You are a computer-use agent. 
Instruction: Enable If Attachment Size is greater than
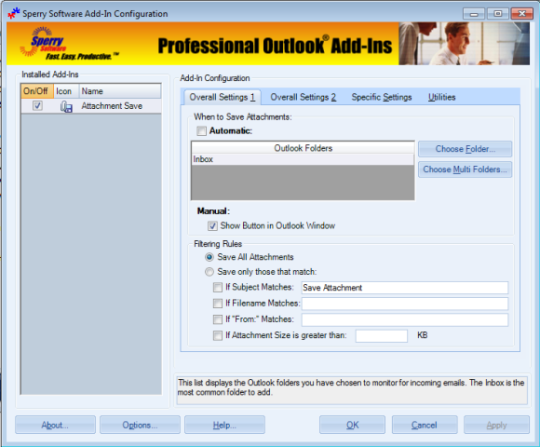pyautogui.click(x=218, y=335)
